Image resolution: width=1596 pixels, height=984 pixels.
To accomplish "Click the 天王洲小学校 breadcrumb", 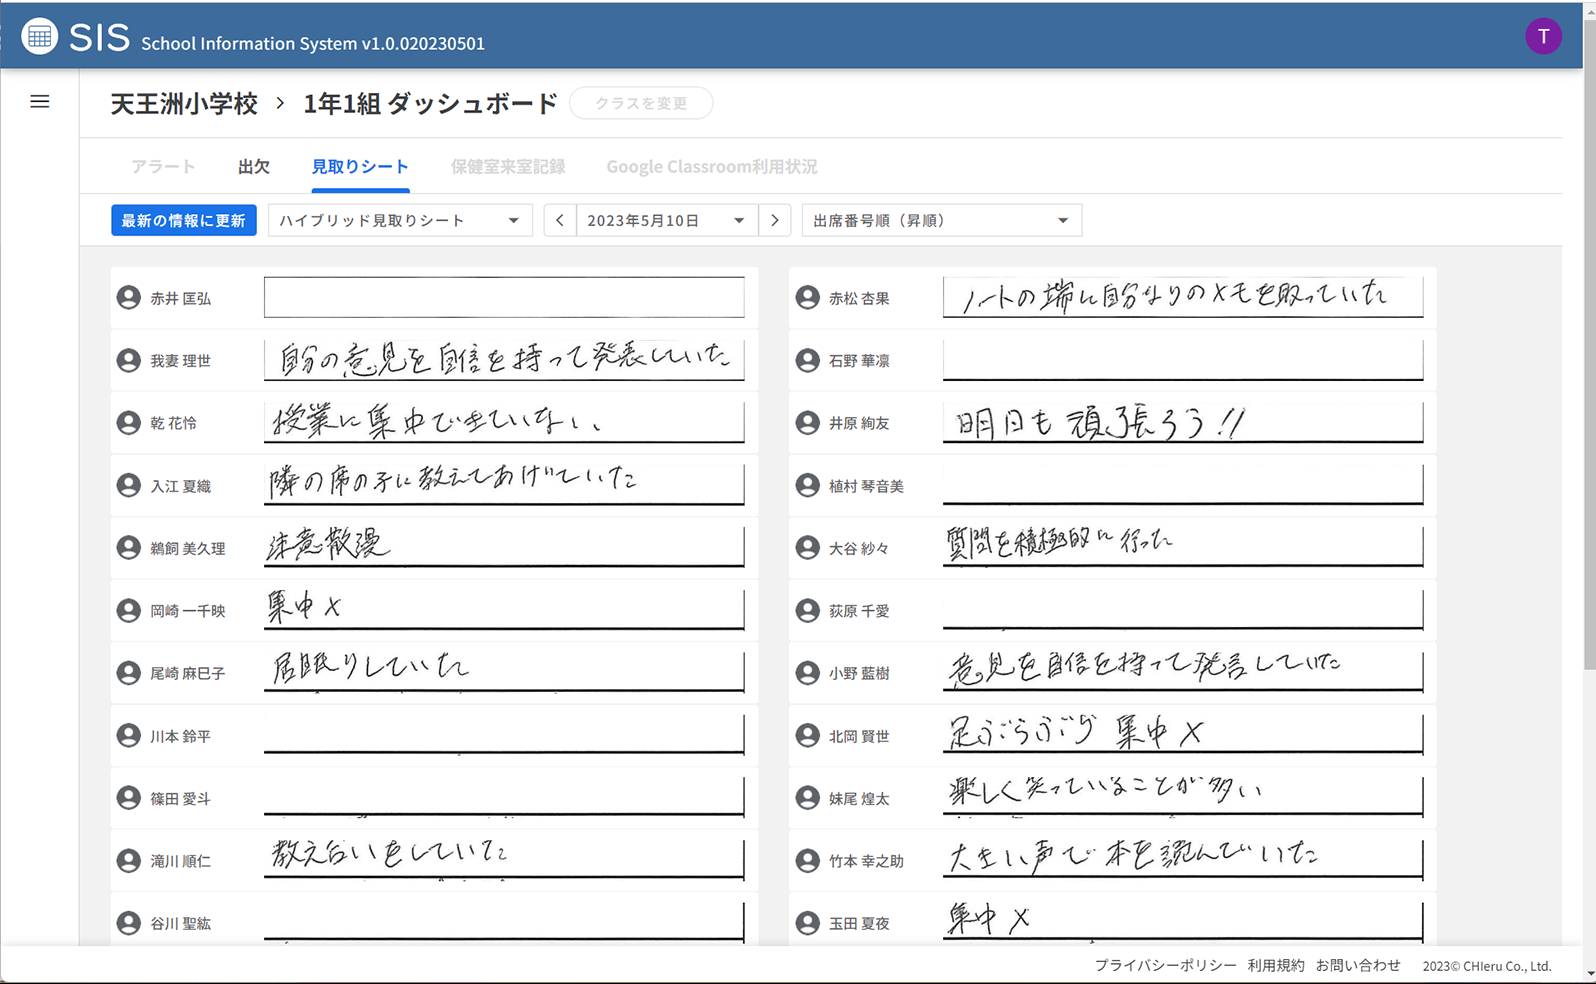I will 184,103.
